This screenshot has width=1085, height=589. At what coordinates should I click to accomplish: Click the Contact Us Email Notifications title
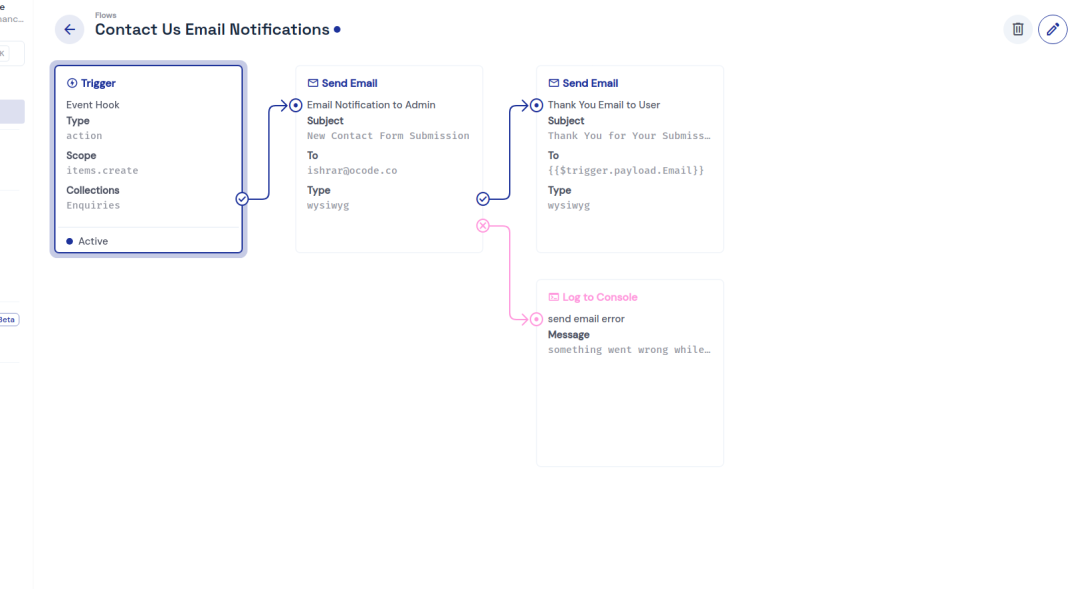tap(212, 30)
